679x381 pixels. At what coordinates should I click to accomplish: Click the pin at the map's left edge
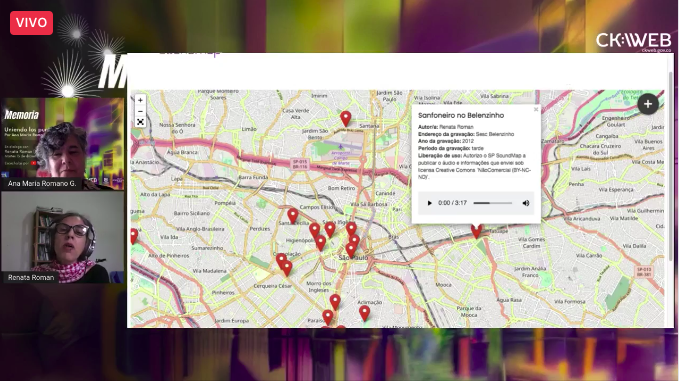click(x=134, y=236)
